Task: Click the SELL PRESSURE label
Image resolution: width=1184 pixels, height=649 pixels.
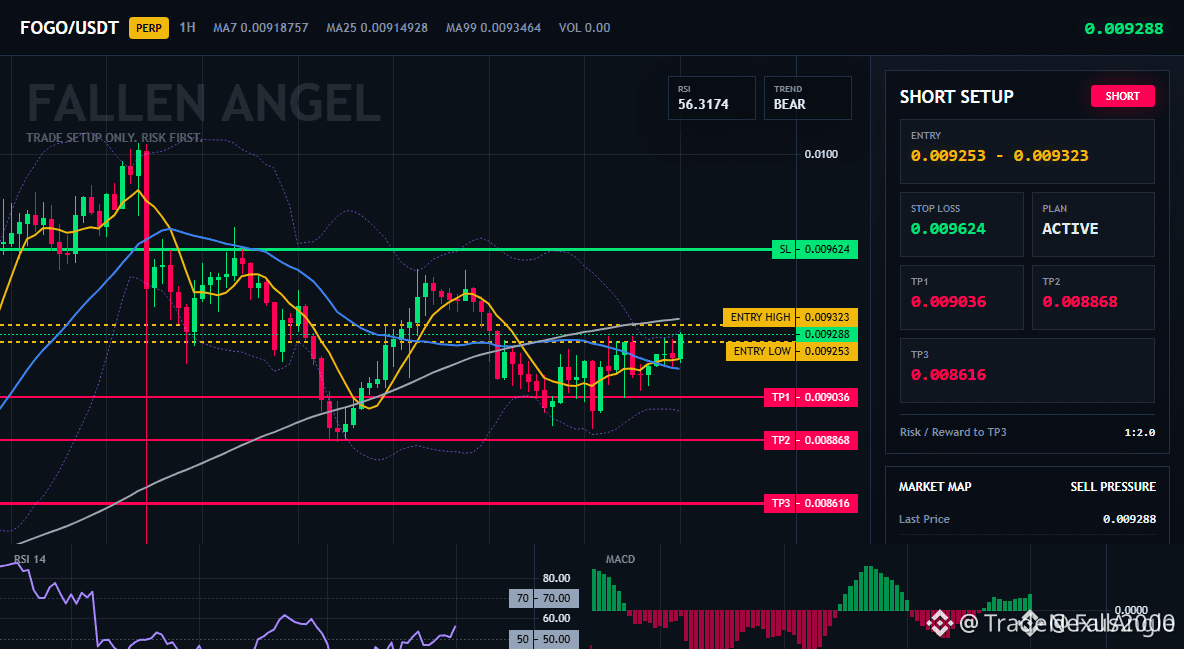Action: [1113, 487]
